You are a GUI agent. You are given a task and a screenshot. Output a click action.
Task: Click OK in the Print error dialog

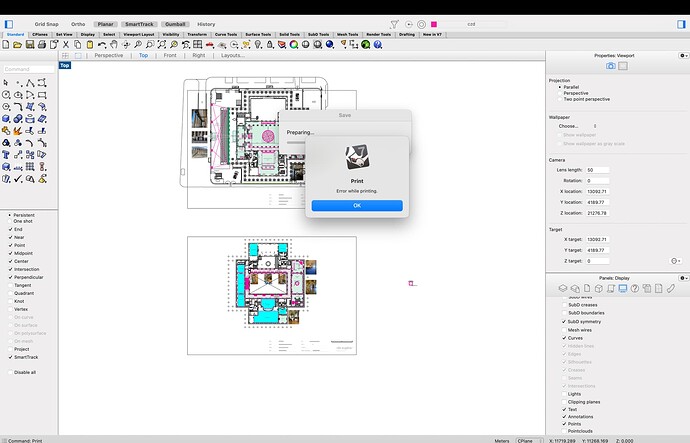point(357,205)
